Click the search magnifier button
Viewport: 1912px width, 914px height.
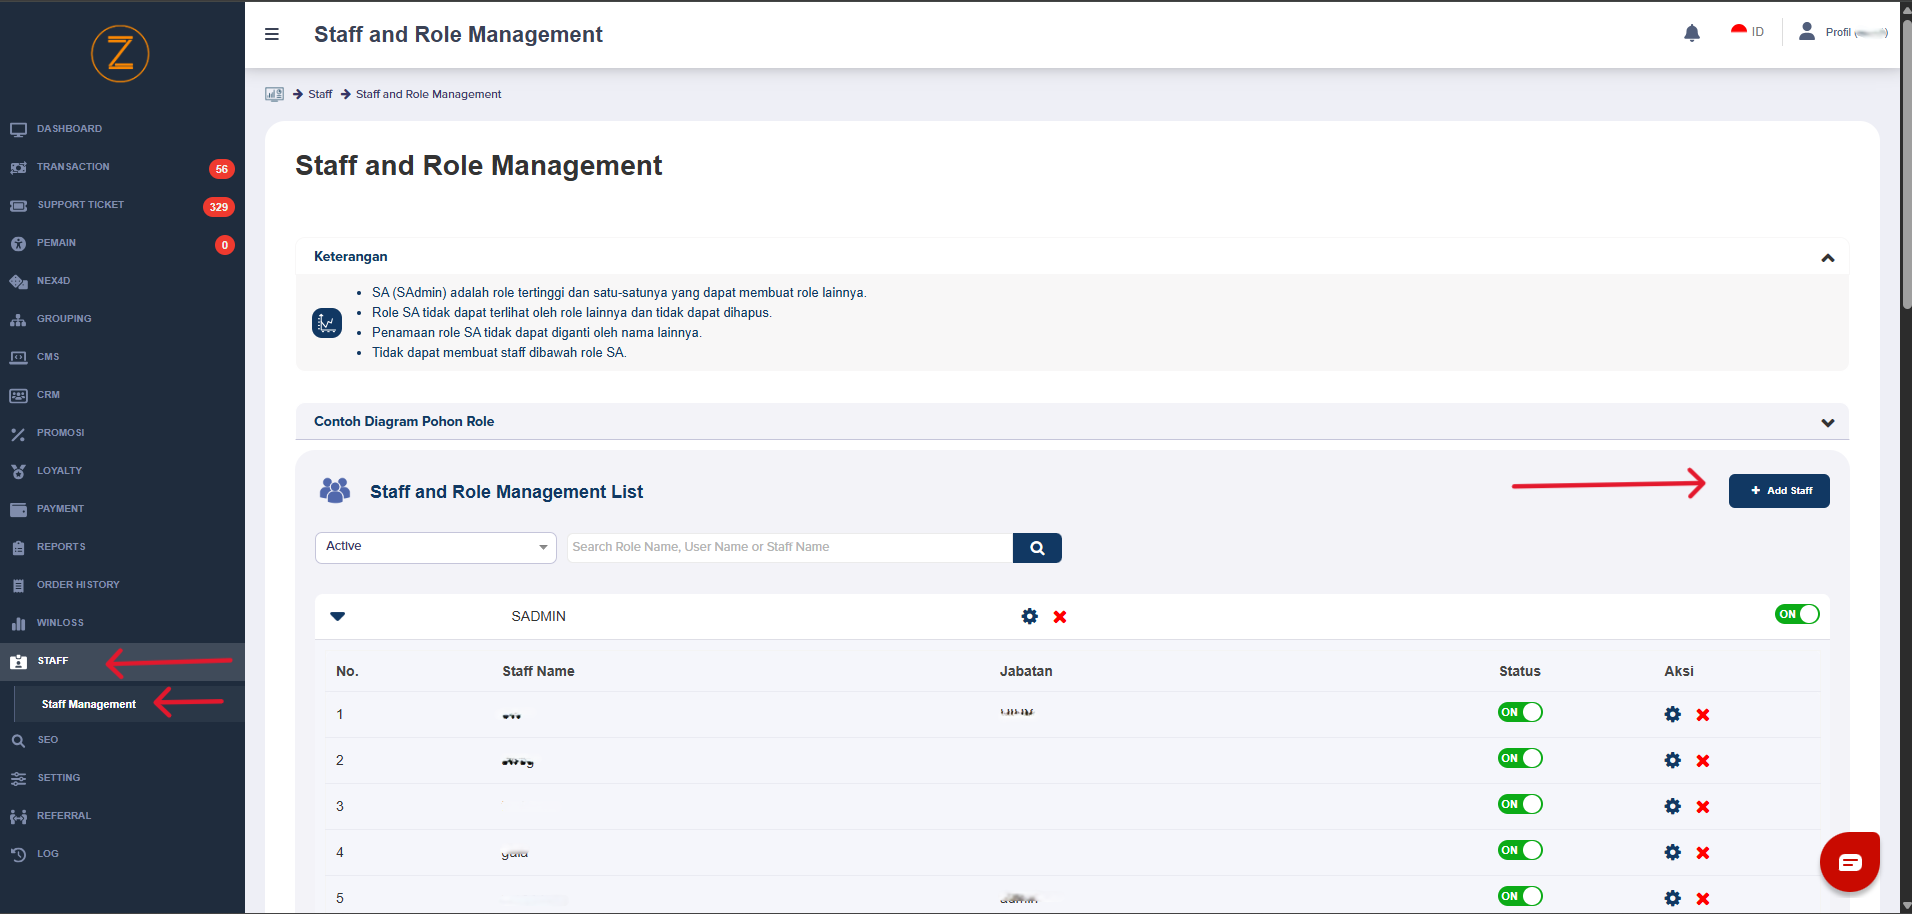[x=1037, y=548]
